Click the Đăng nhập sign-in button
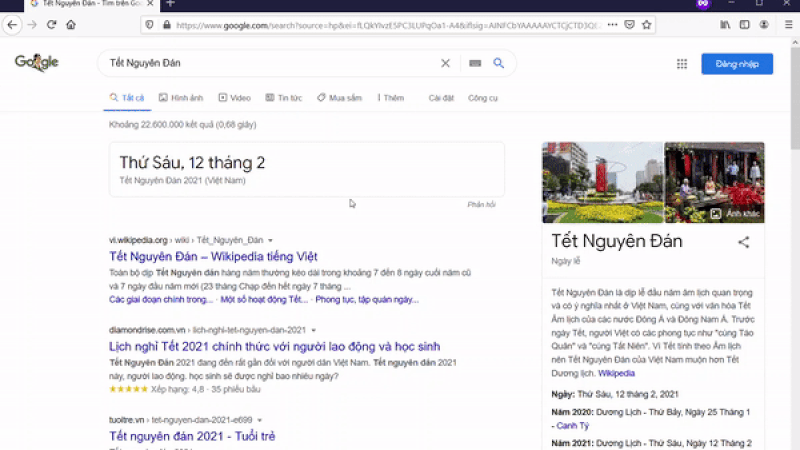The image size is (800, 450). click(x=737, y=64)
